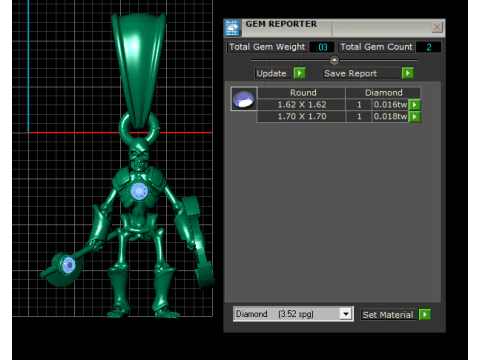
Task: Click green arrow for 0.016tw row
Action: (x=414, y=105)
